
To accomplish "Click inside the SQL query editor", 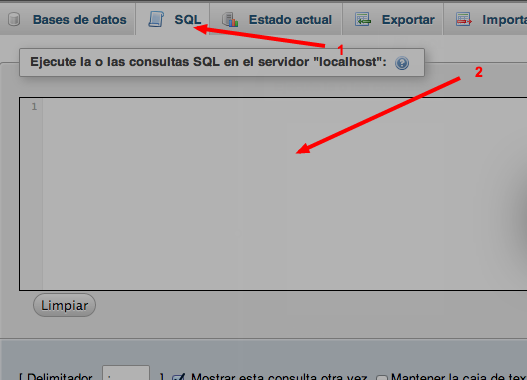I will [x=273, y=194].
